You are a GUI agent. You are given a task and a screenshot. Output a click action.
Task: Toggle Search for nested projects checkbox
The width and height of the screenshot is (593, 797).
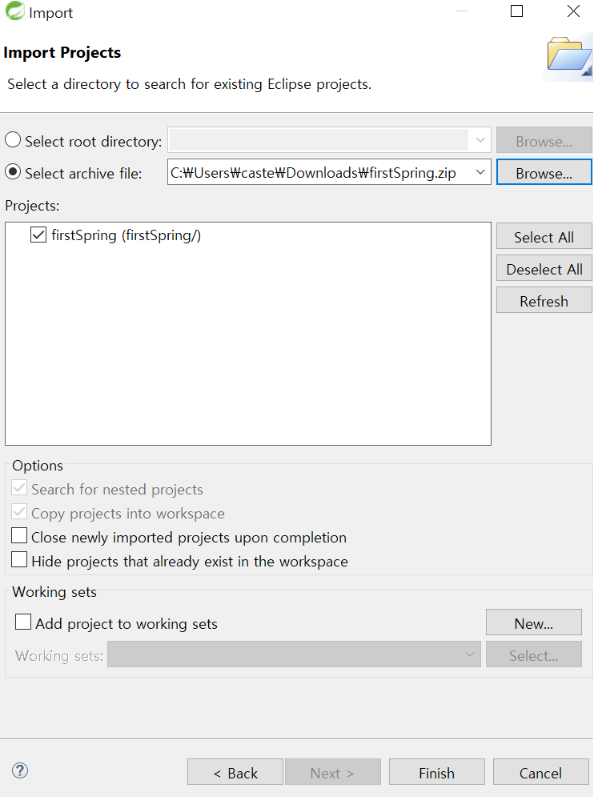click(19, 488)
